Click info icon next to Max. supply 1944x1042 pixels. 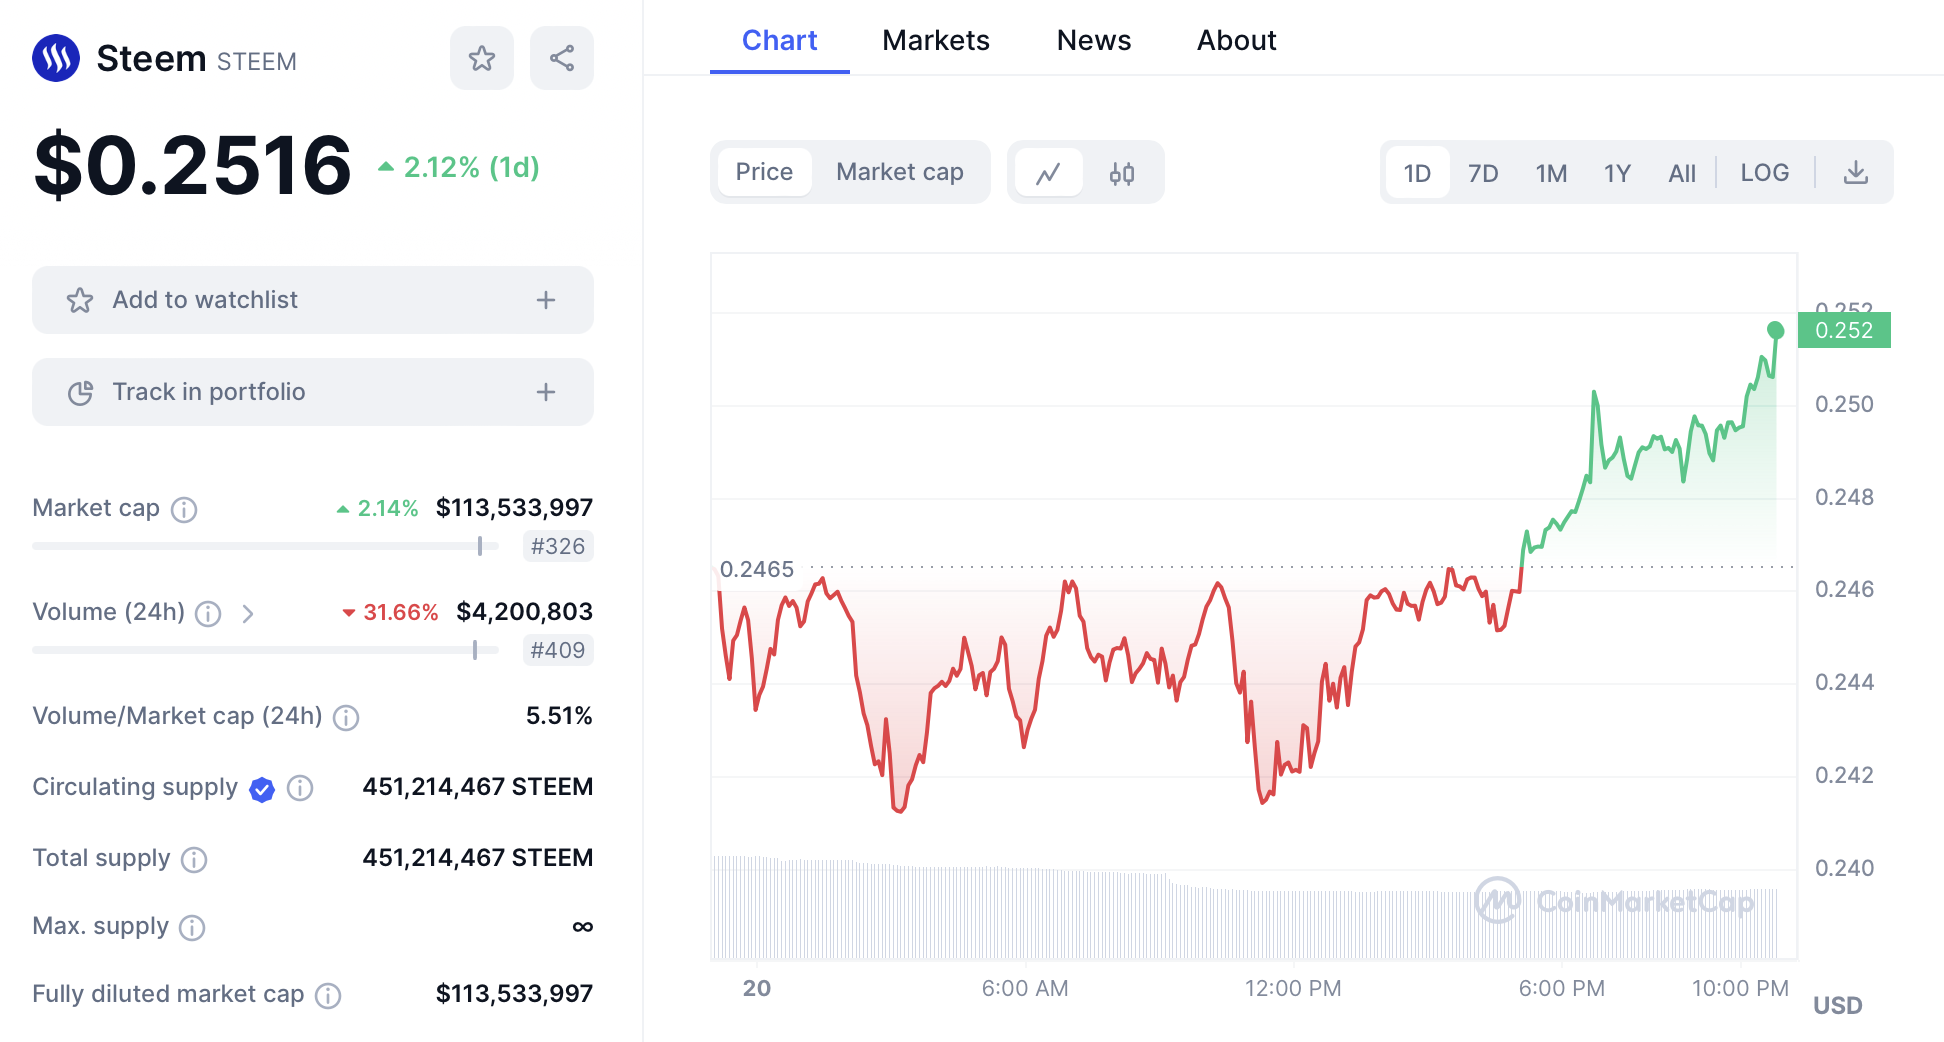pyautogui.click(x=192, y=928)
